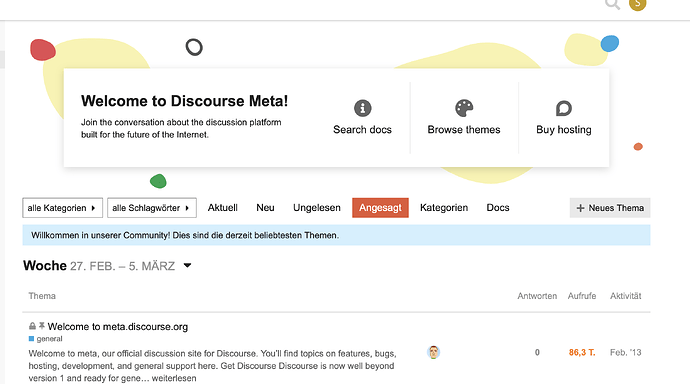Click the Thema column header
The image size is (690, 384).
click(42, 296)
